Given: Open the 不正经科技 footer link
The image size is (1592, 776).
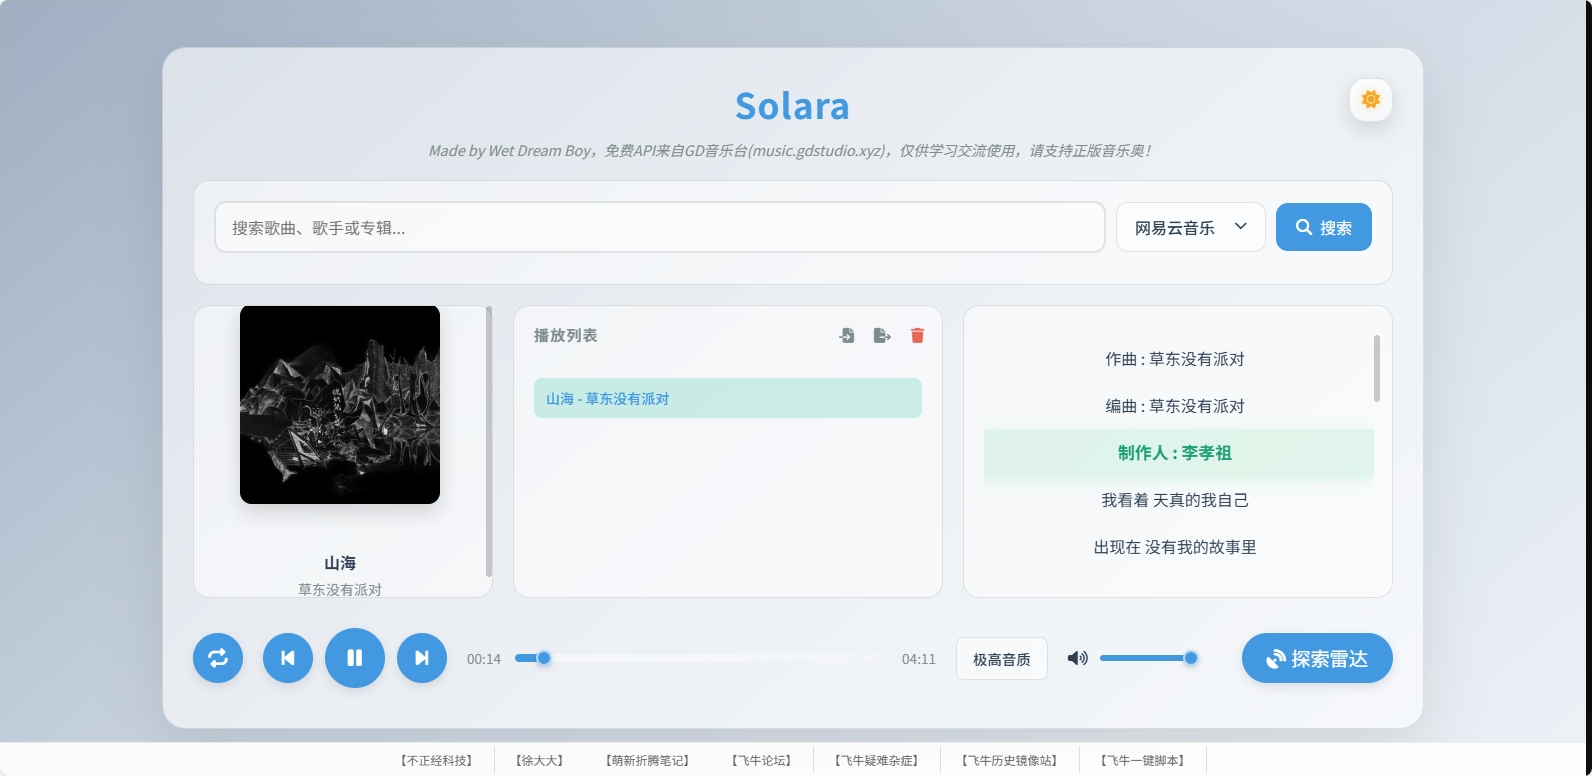Looking at the screenshot, I should coord(436,761).
